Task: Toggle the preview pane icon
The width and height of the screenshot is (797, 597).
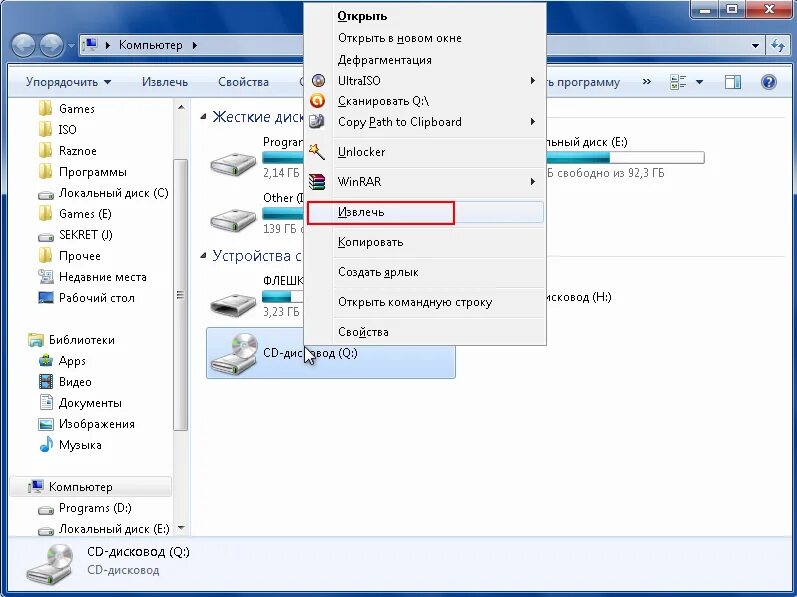Action: 732,82
